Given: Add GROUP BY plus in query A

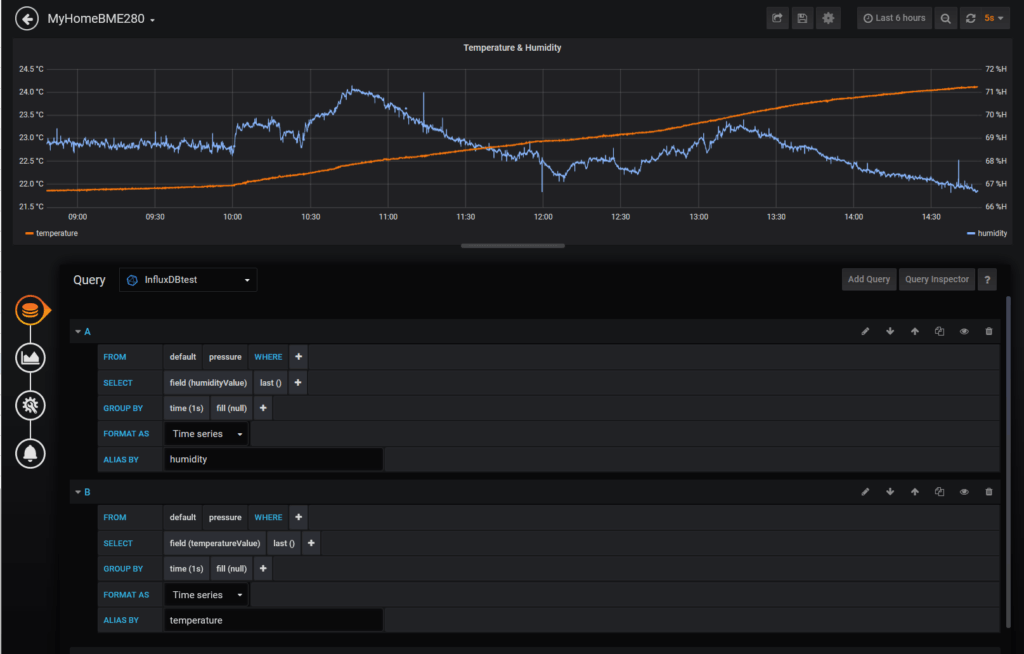Looking at the screenshot, I should point(263,408).
